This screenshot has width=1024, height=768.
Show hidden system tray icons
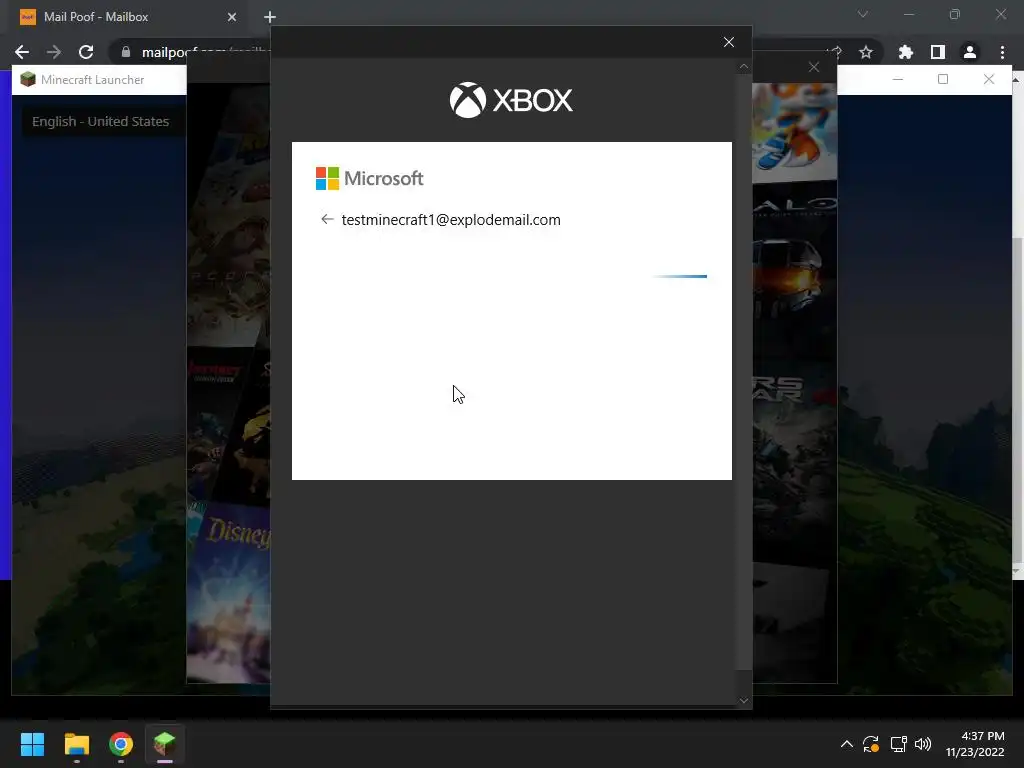846,744
